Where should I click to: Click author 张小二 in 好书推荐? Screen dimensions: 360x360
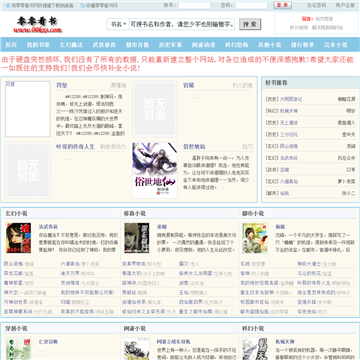tap(348, 193)
